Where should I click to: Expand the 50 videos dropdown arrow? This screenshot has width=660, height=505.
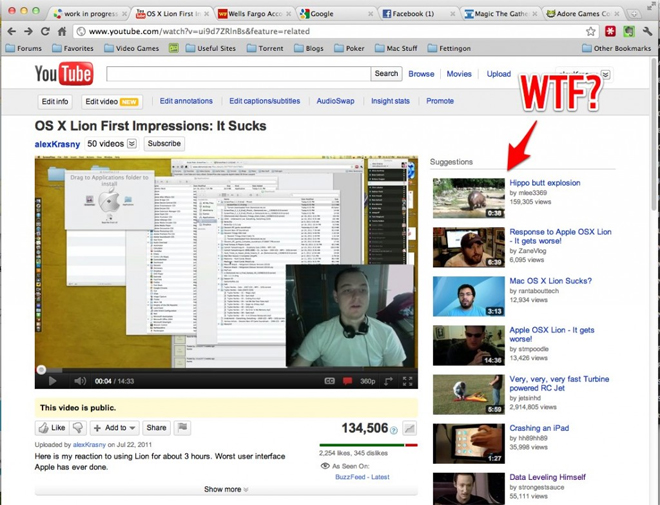(x=132, y=144)
